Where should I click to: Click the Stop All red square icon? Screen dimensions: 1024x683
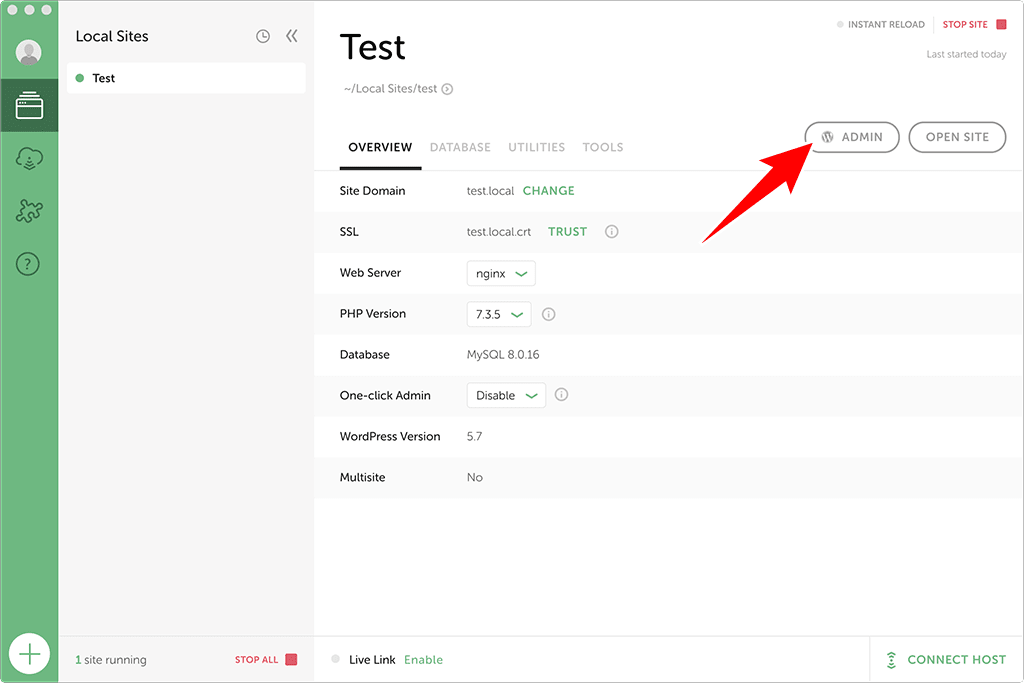(291, 659)
